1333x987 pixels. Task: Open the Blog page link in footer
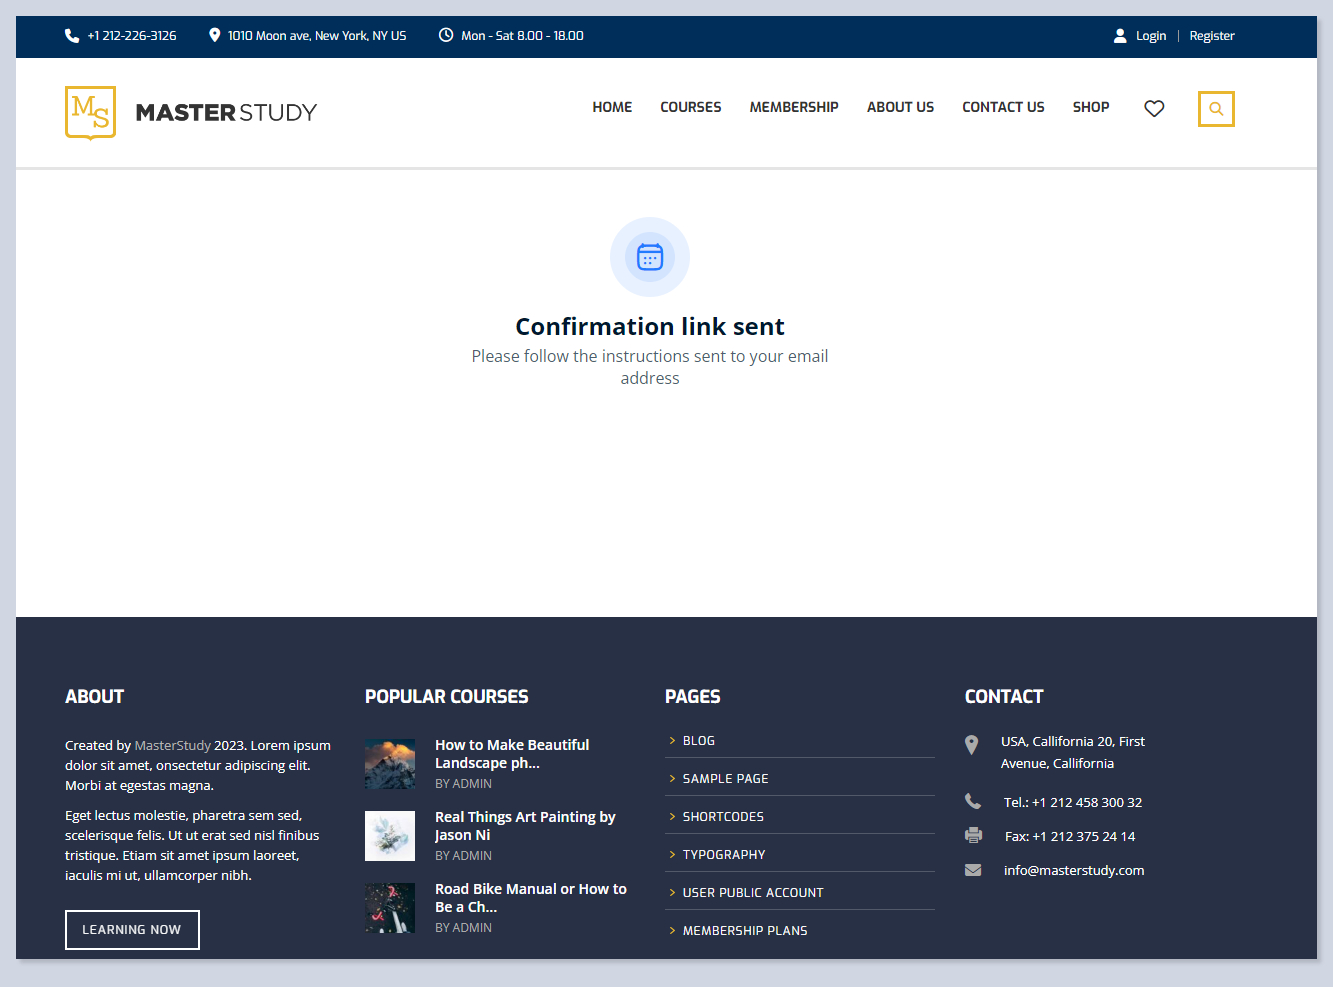click(699, 741)
